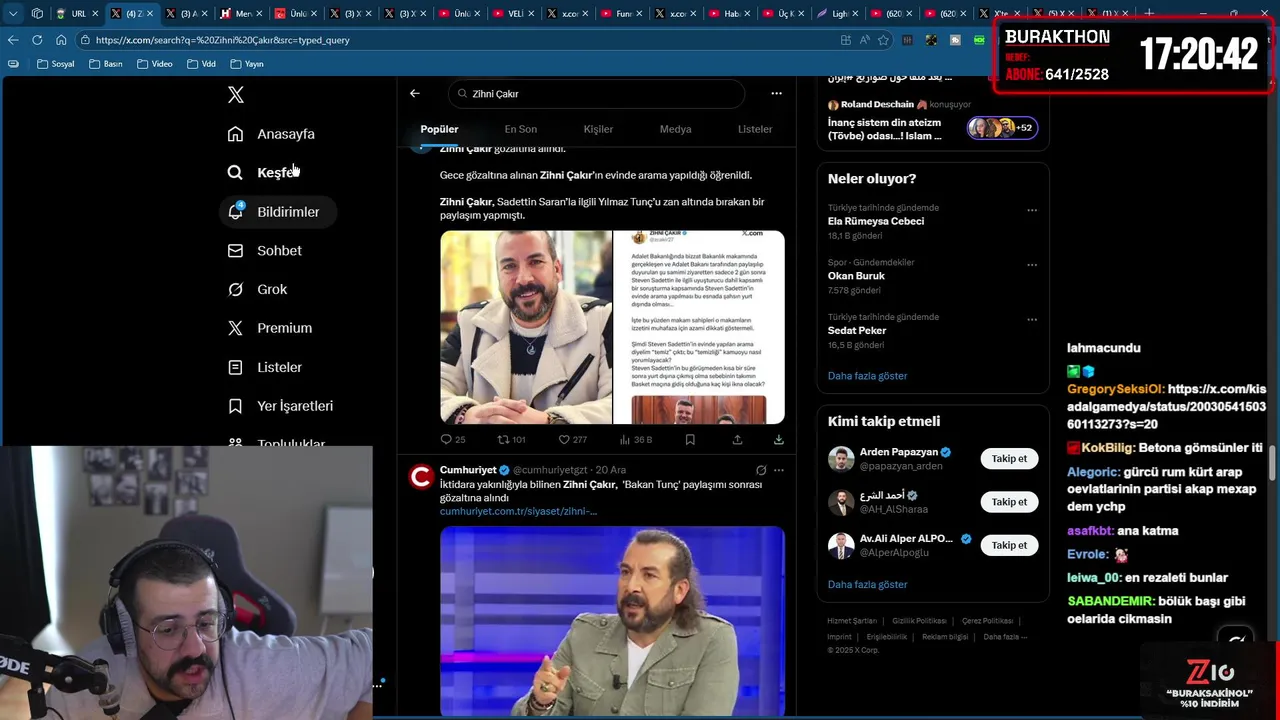Switch to the URL browser tab

(x=78, y=13)
